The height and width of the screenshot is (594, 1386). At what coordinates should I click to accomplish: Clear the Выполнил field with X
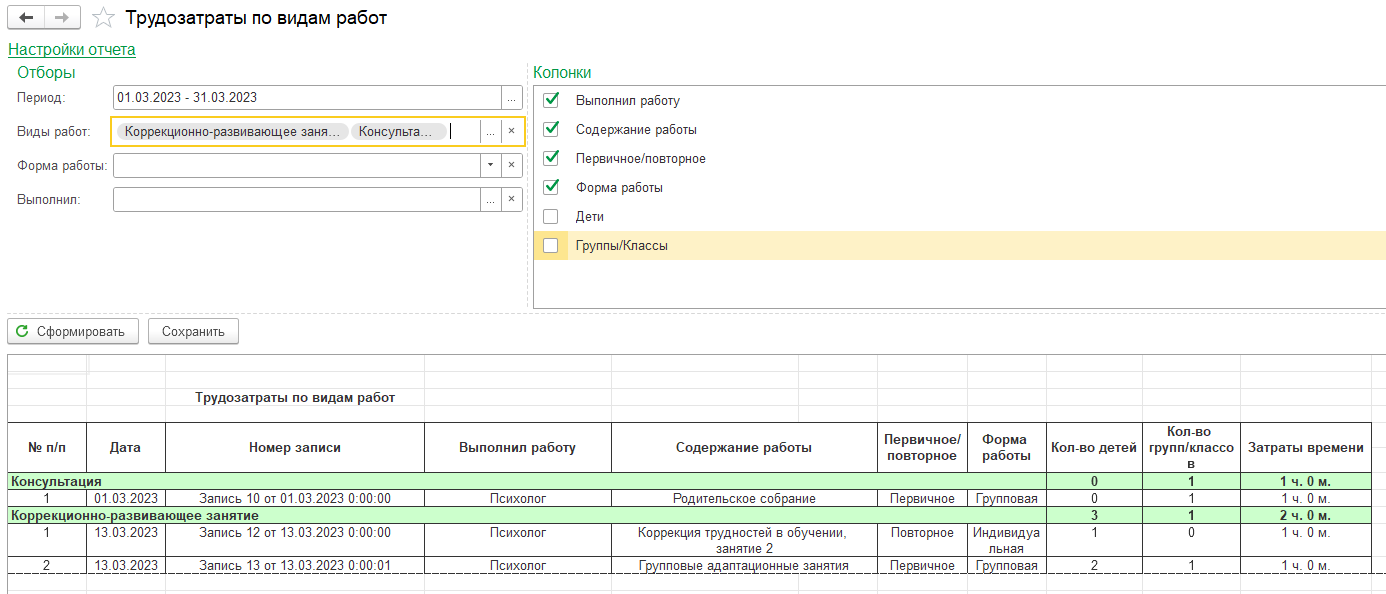512,199
